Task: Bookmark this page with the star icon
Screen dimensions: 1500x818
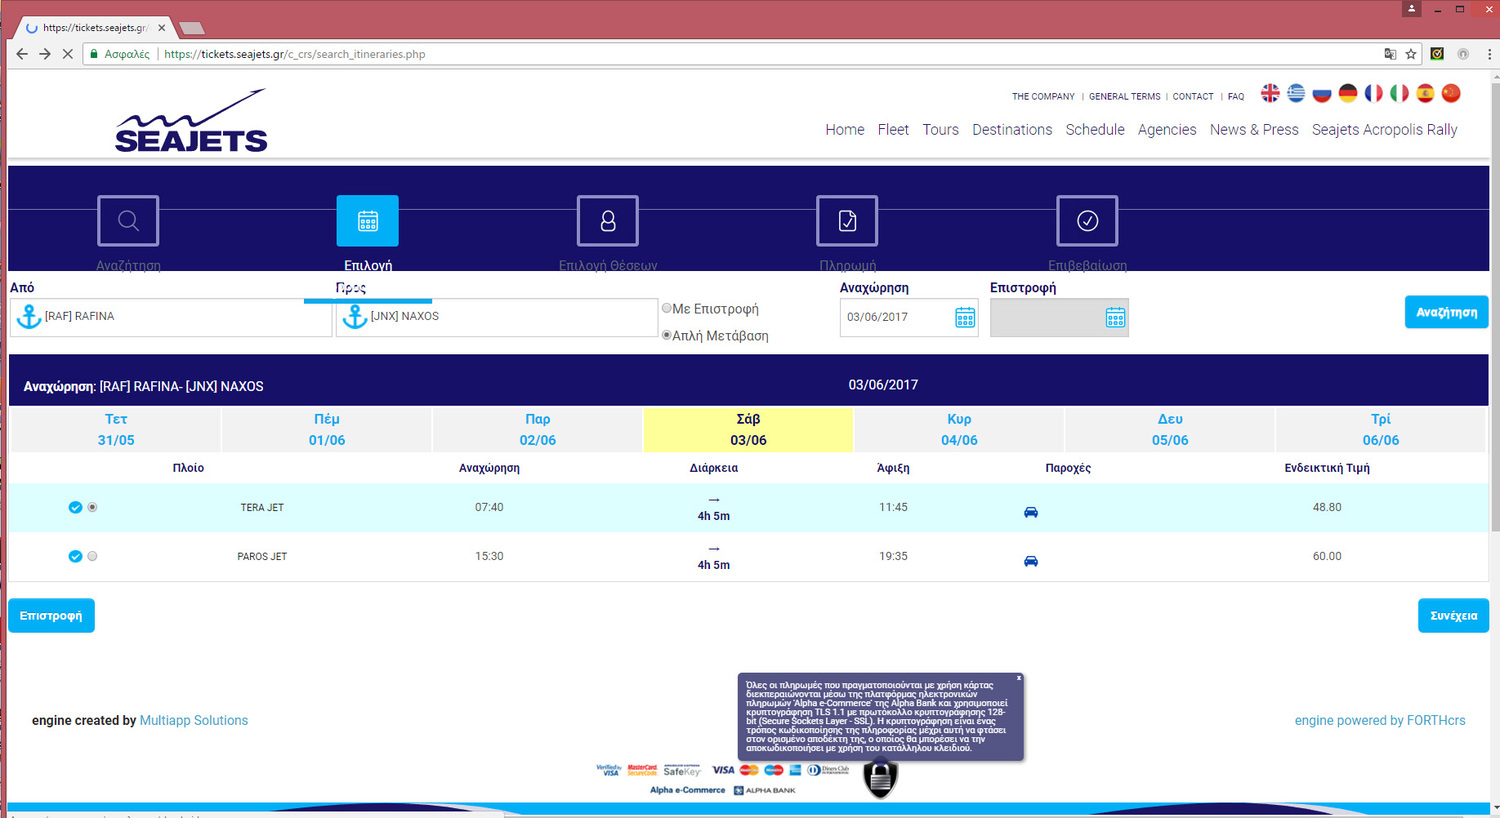Action: coord(1411,54)
